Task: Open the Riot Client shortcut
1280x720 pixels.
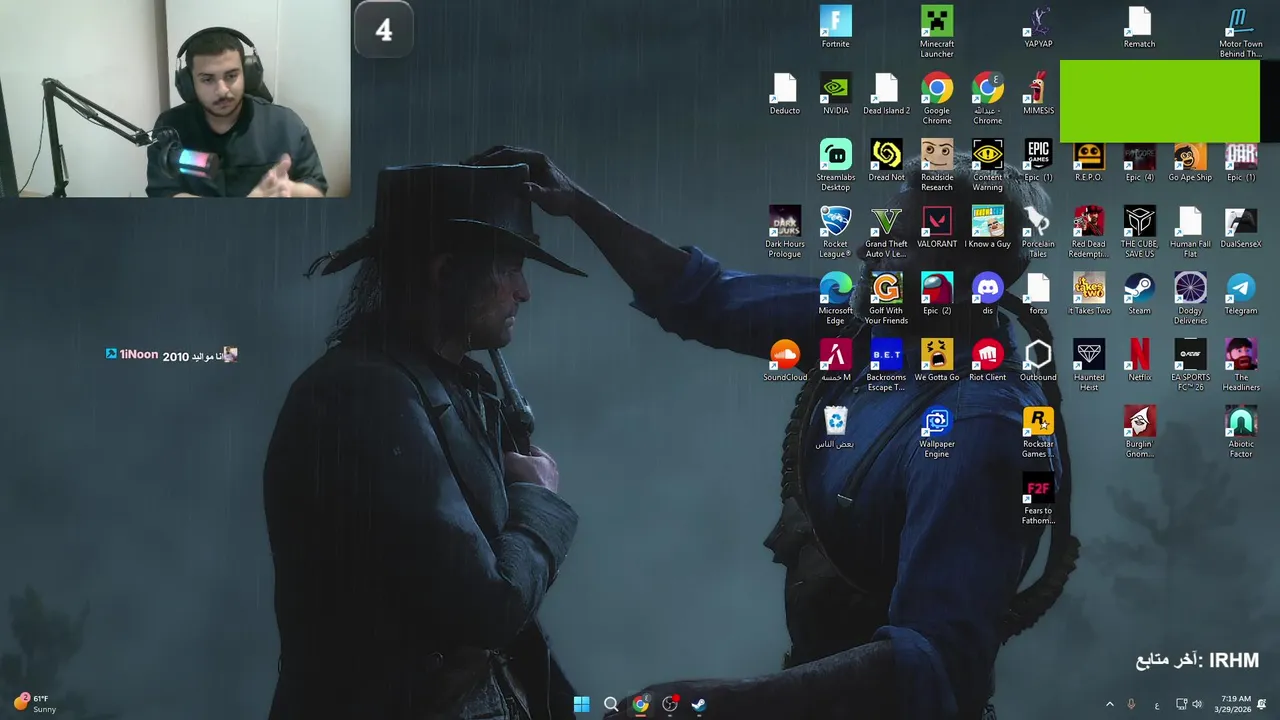Action: pos(987,361)
